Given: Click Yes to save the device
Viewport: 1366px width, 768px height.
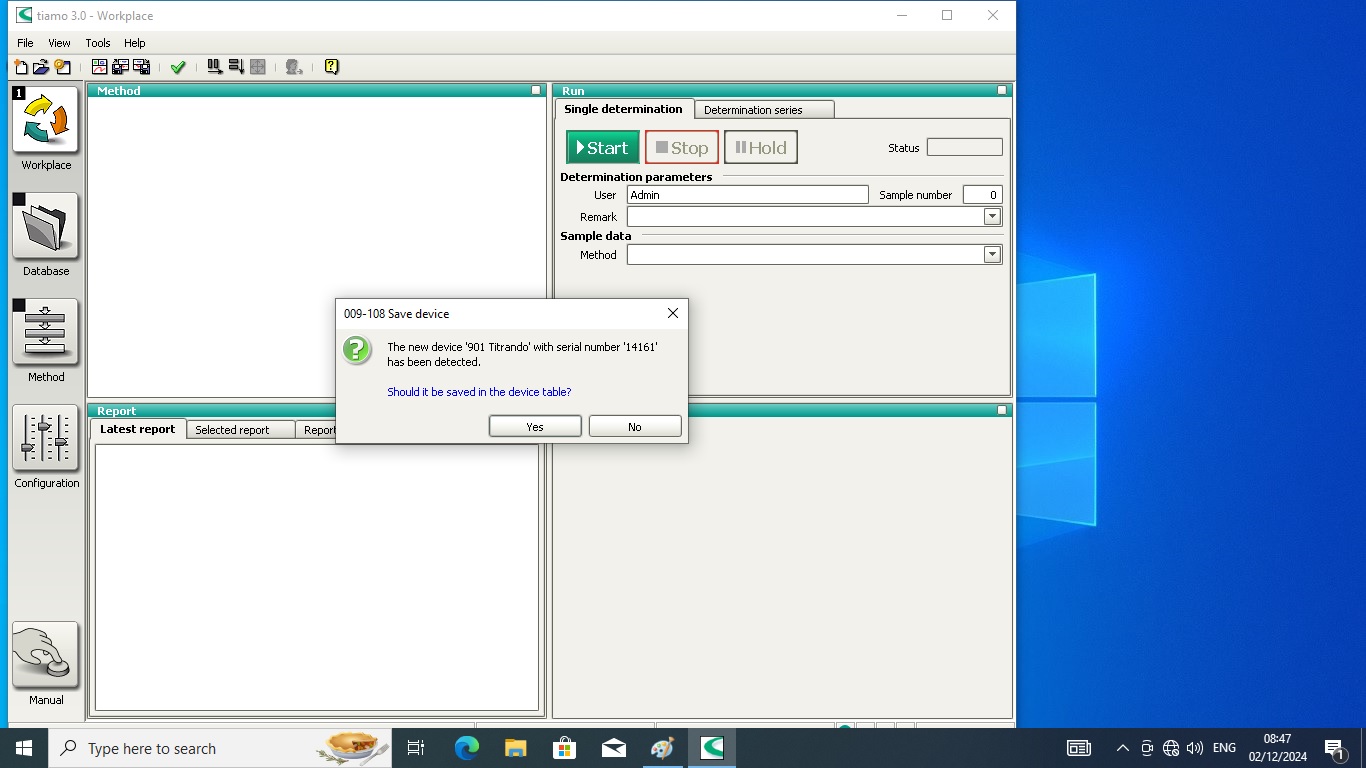Looking at the screenshot, I should [535, 427].
